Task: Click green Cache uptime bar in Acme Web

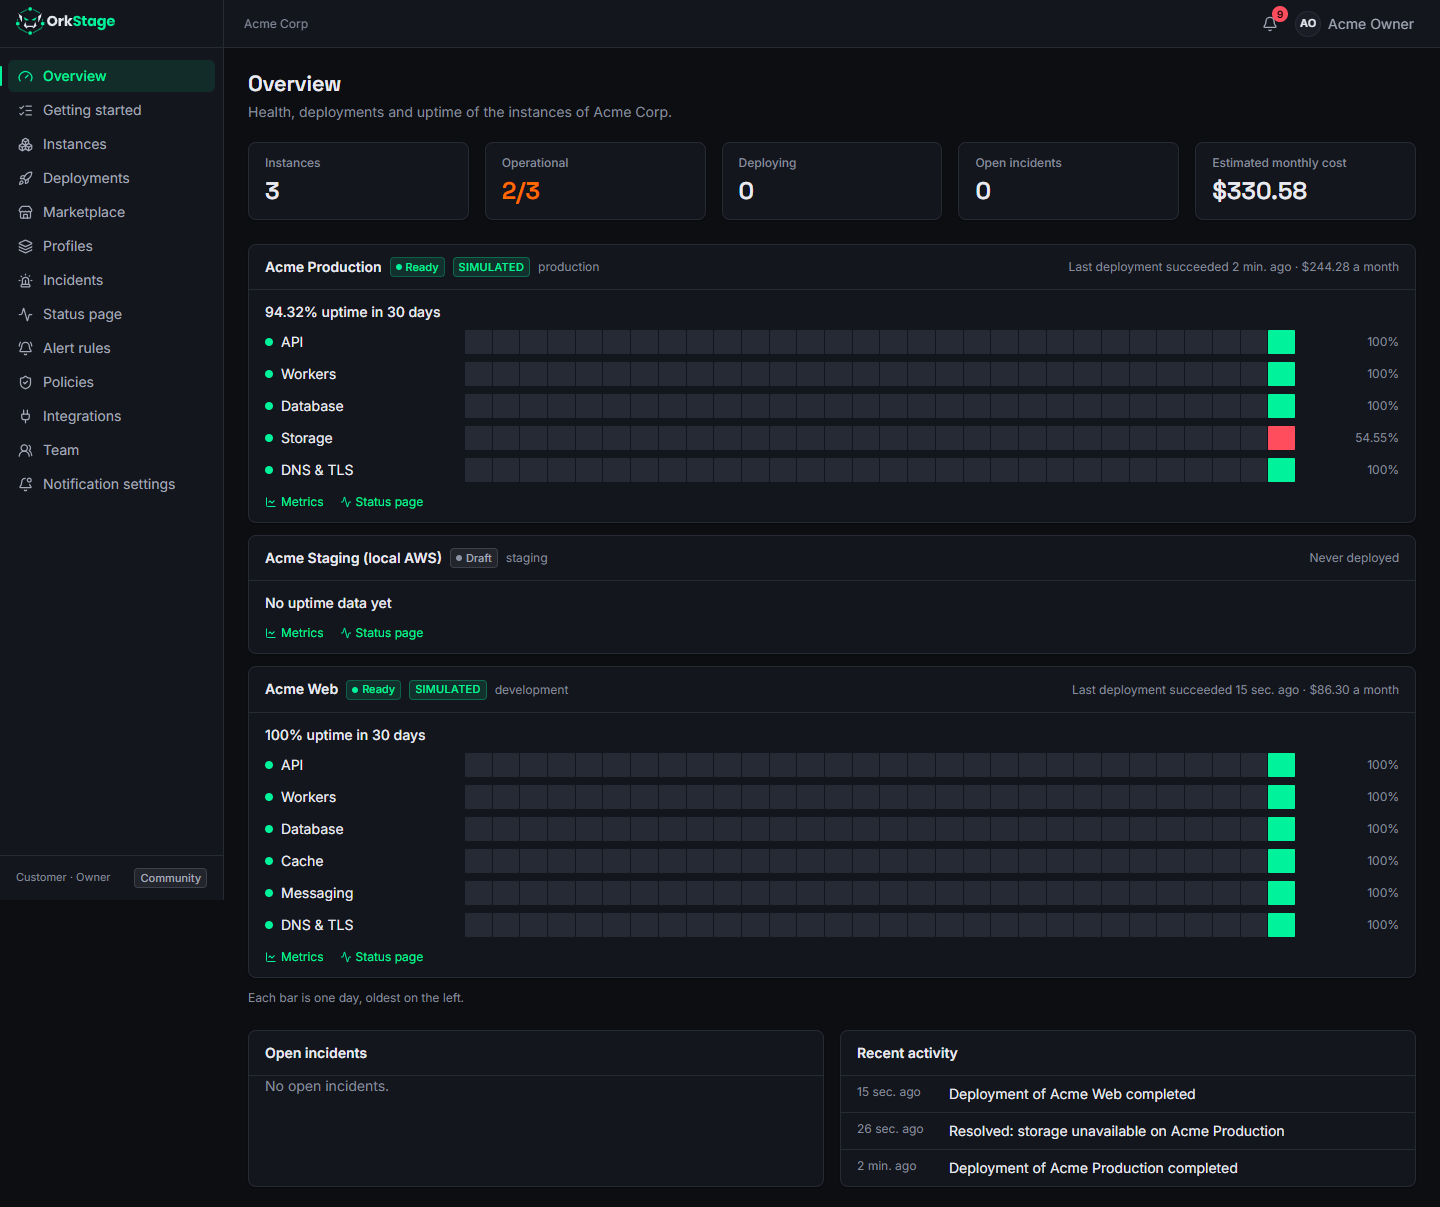Action: pos(1281,861)
